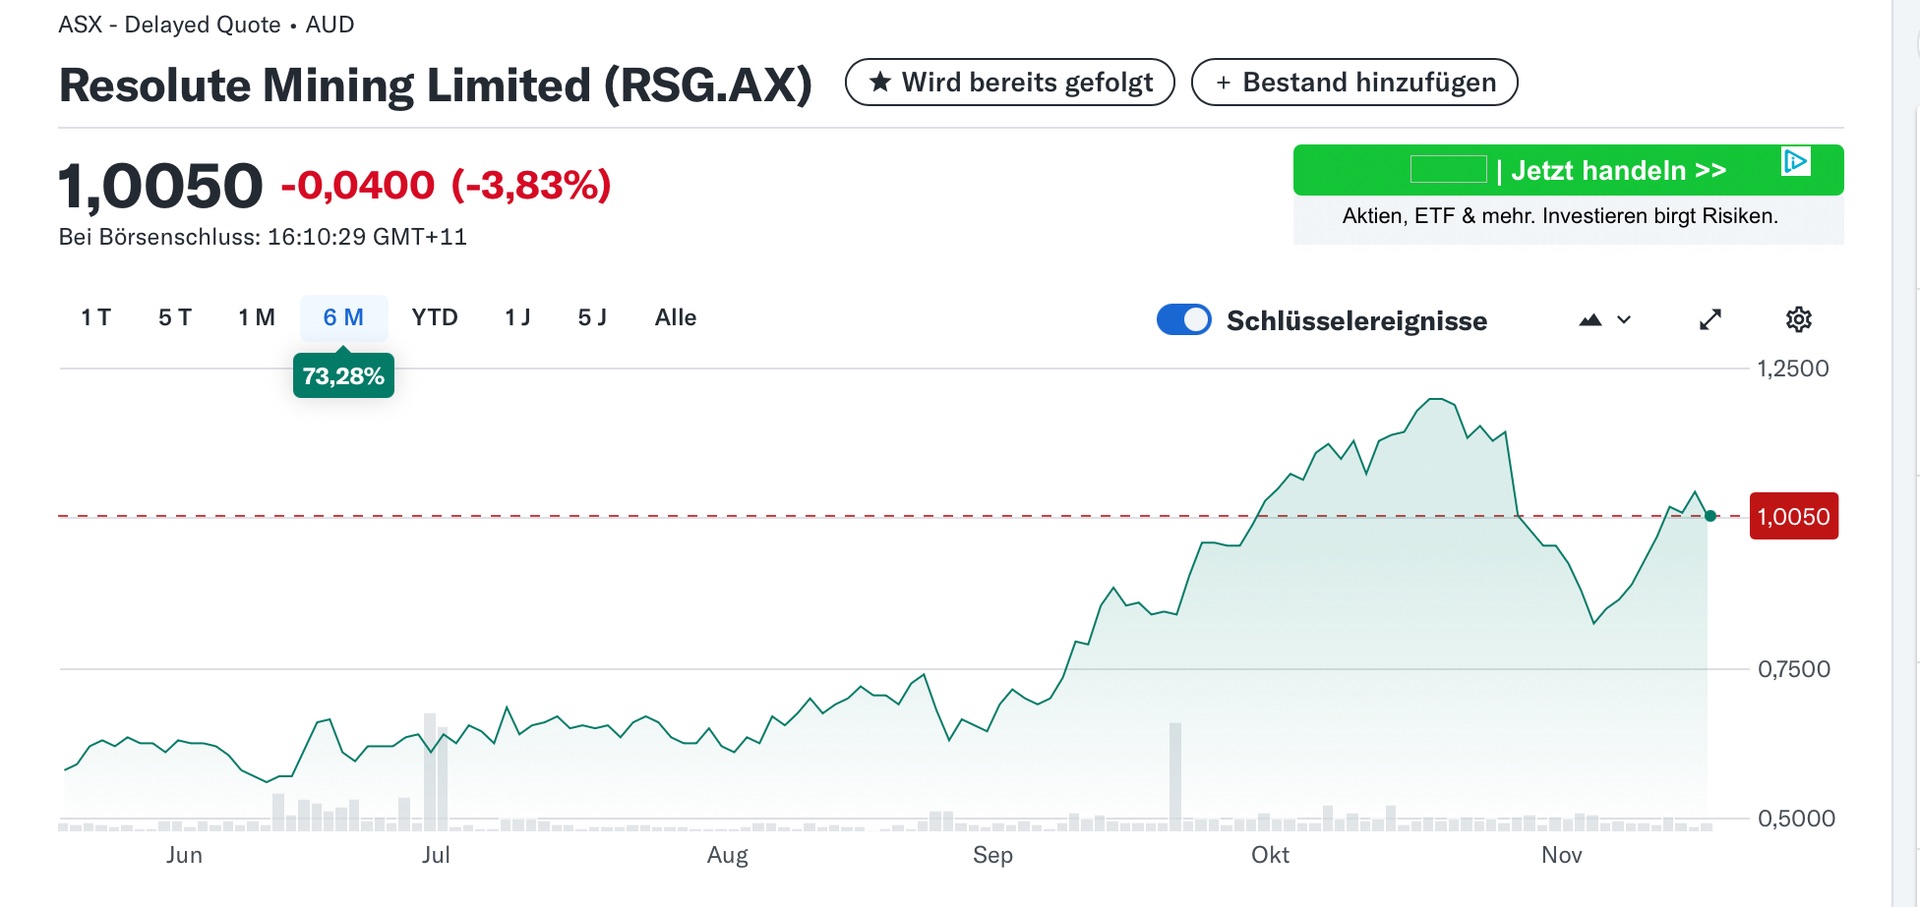1920x907 pixels.
Task: Select the 5 J time range
Action: pyautogui.click(x=592, y=318)
